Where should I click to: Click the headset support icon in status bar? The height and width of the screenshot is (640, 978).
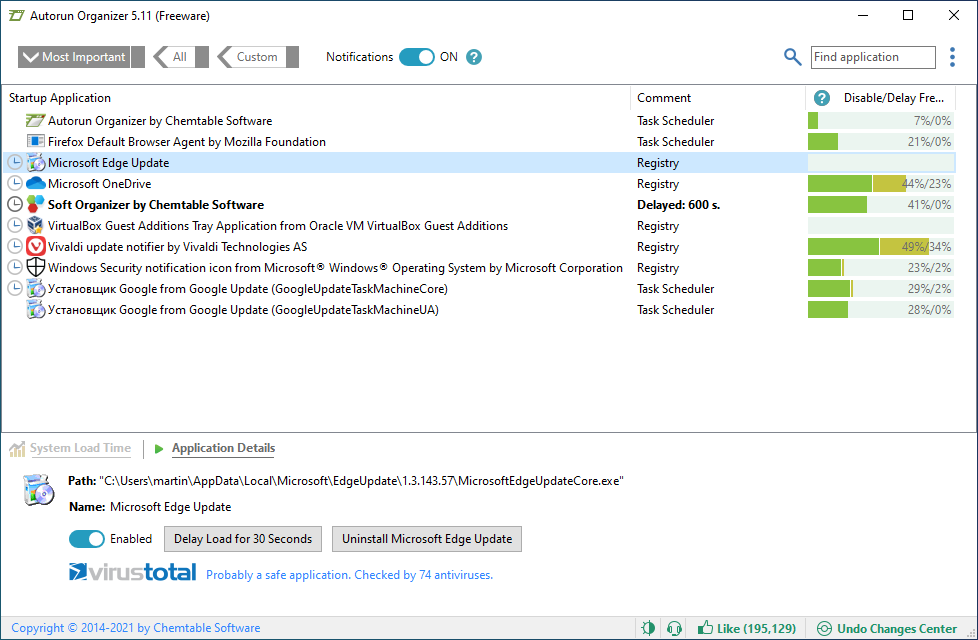674,628
